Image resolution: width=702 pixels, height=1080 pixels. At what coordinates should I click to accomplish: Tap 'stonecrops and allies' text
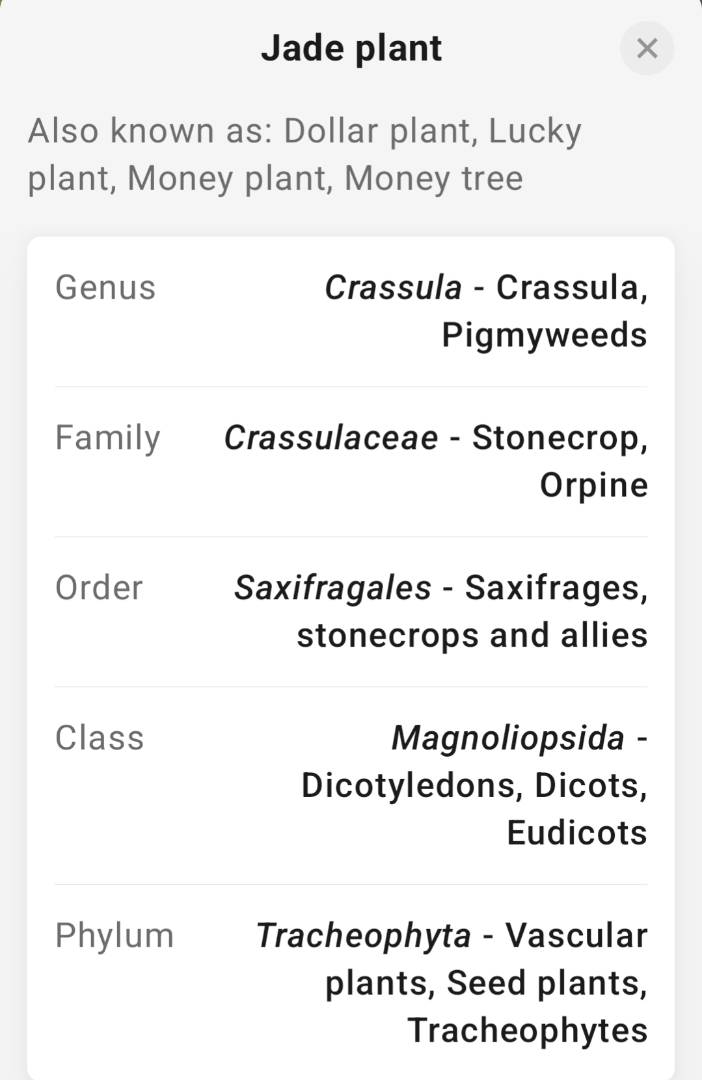click(472, 635)
